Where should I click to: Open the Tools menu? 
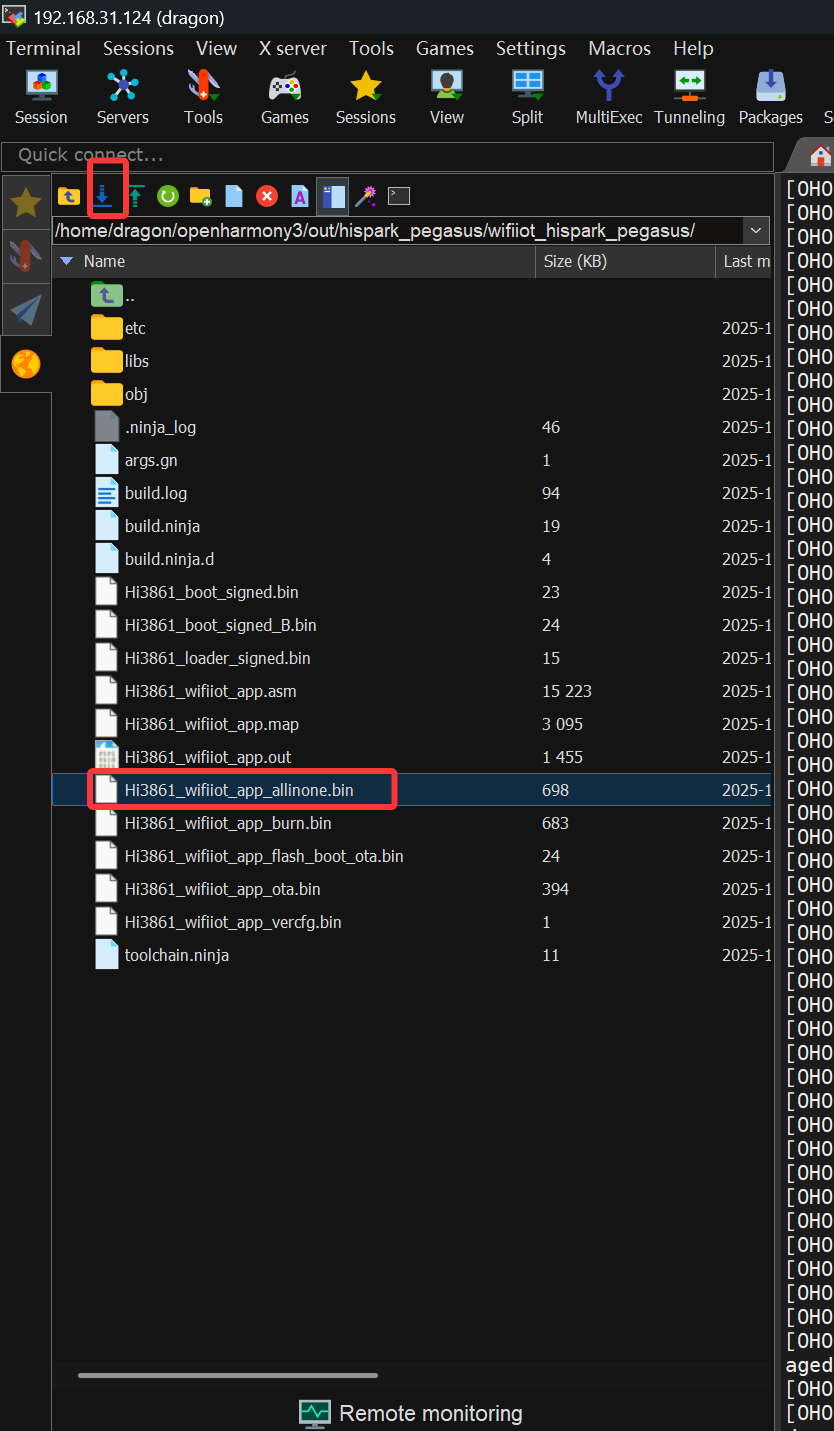pos(372,48)
